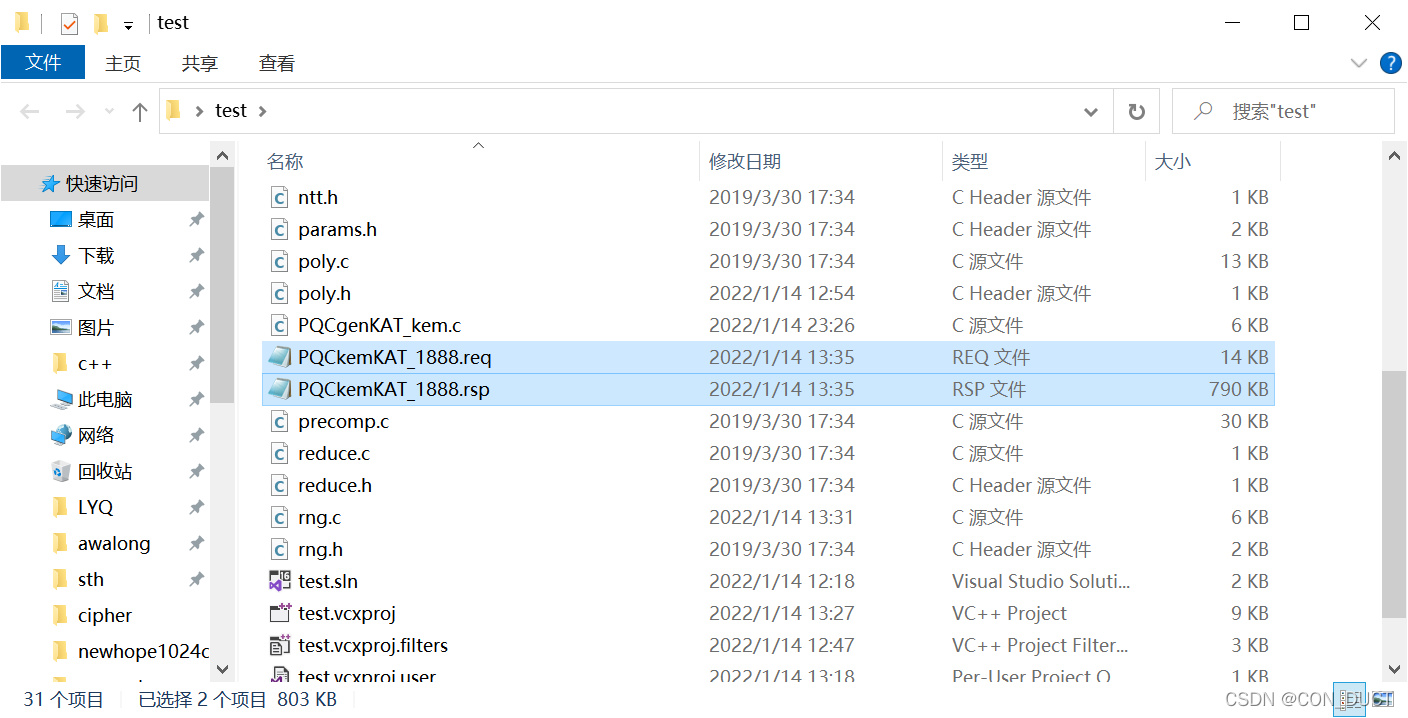Open quick access toolbar customize dropdown

point(128,25)
